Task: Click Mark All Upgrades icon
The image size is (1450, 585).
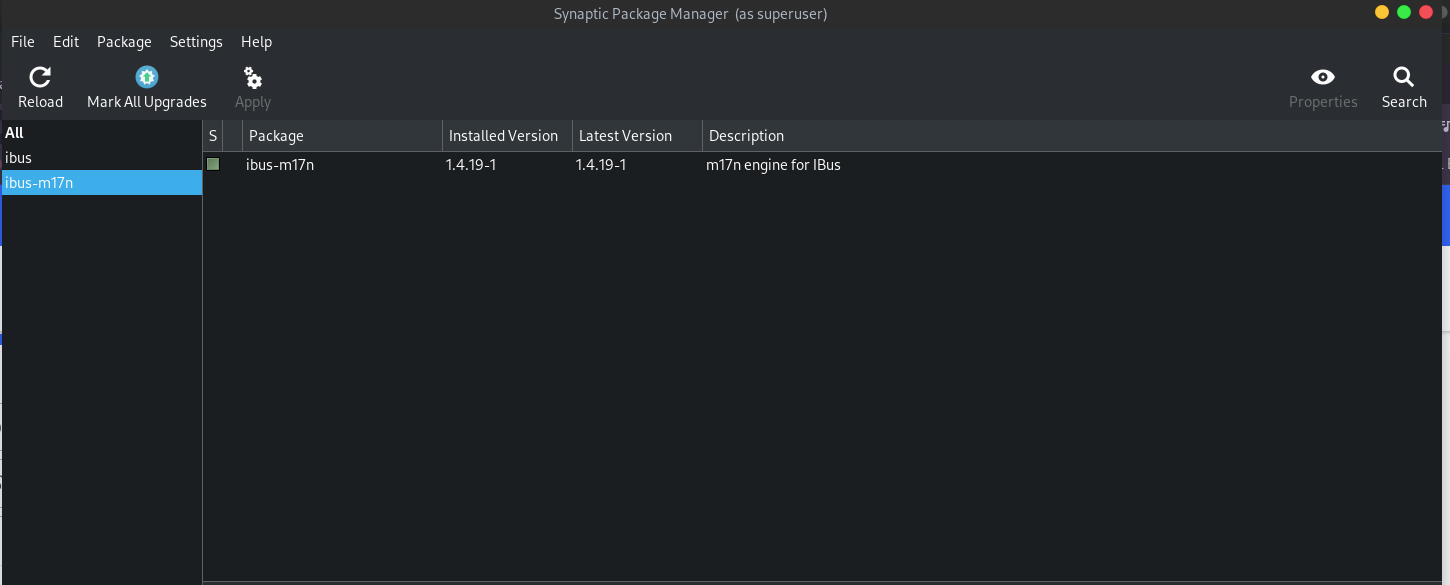Action: (147, 77)
